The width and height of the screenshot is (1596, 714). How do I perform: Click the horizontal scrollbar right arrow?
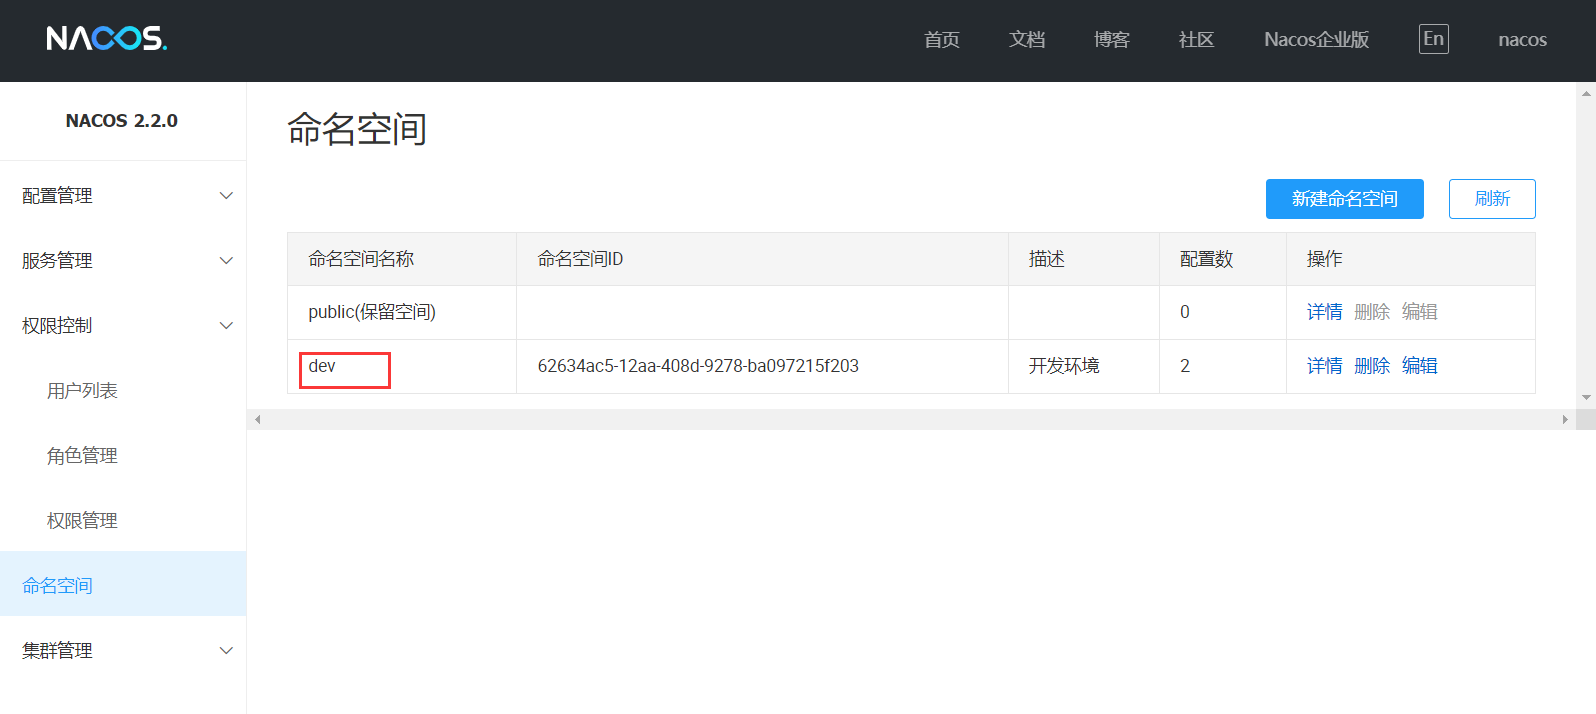1565,420
